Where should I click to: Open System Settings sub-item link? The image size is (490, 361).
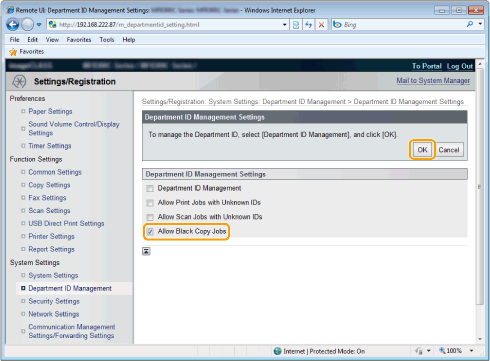pyautogui.click(x=53, y=275)
